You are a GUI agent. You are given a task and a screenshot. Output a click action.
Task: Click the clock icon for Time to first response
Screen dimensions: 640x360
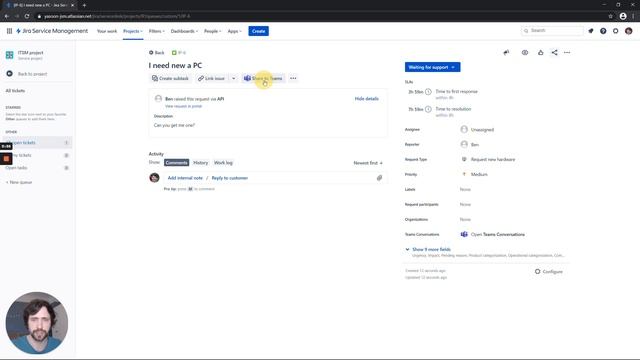click(x=428, y=92)
